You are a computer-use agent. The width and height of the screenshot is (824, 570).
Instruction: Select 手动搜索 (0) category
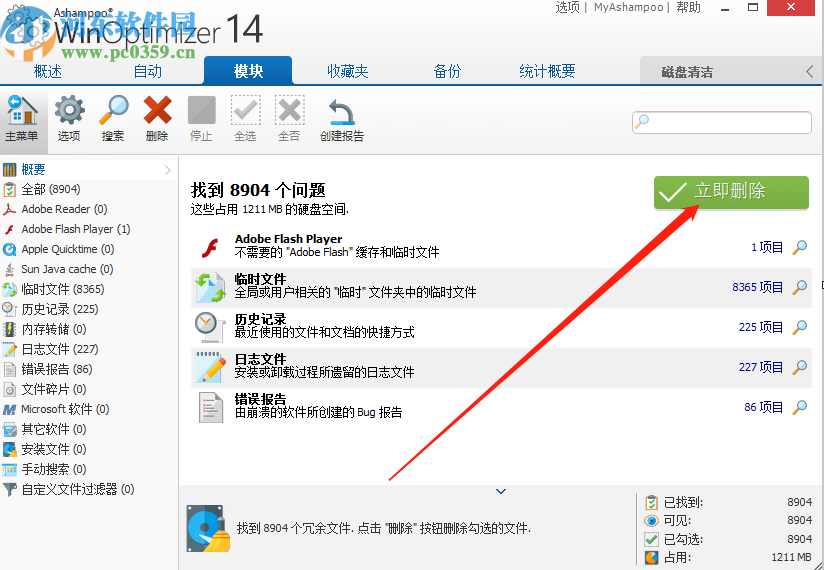click(87, 469)
